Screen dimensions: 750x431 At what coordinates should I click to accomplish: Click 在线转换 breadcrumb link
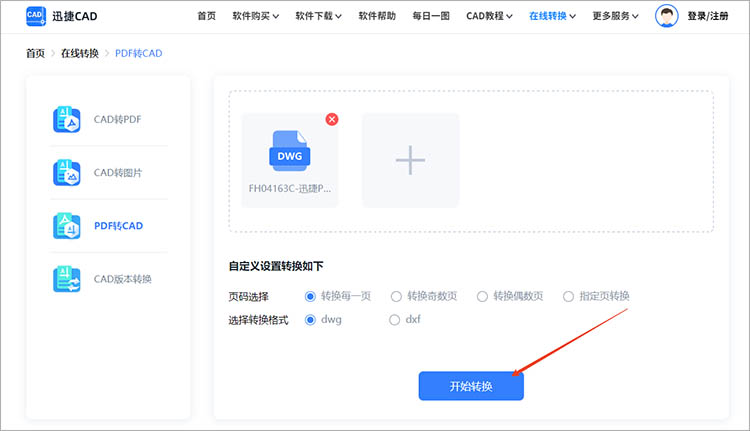(x=80, y=53)
